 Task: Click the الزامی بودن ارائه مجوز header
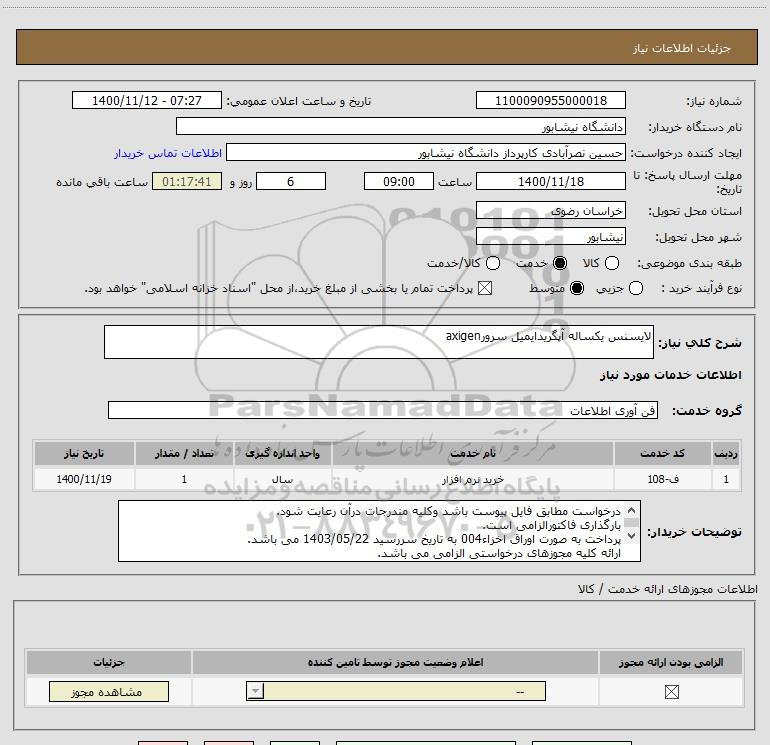(x=671, y=662)
